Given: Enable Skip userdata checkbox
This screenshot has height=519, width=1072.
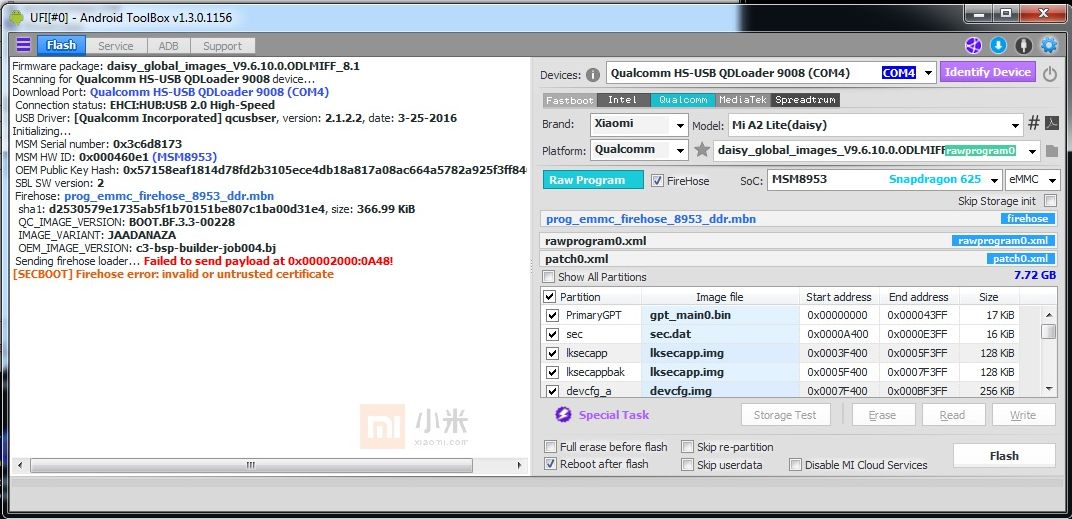Looking at the screenshot, I should (688, 464).
